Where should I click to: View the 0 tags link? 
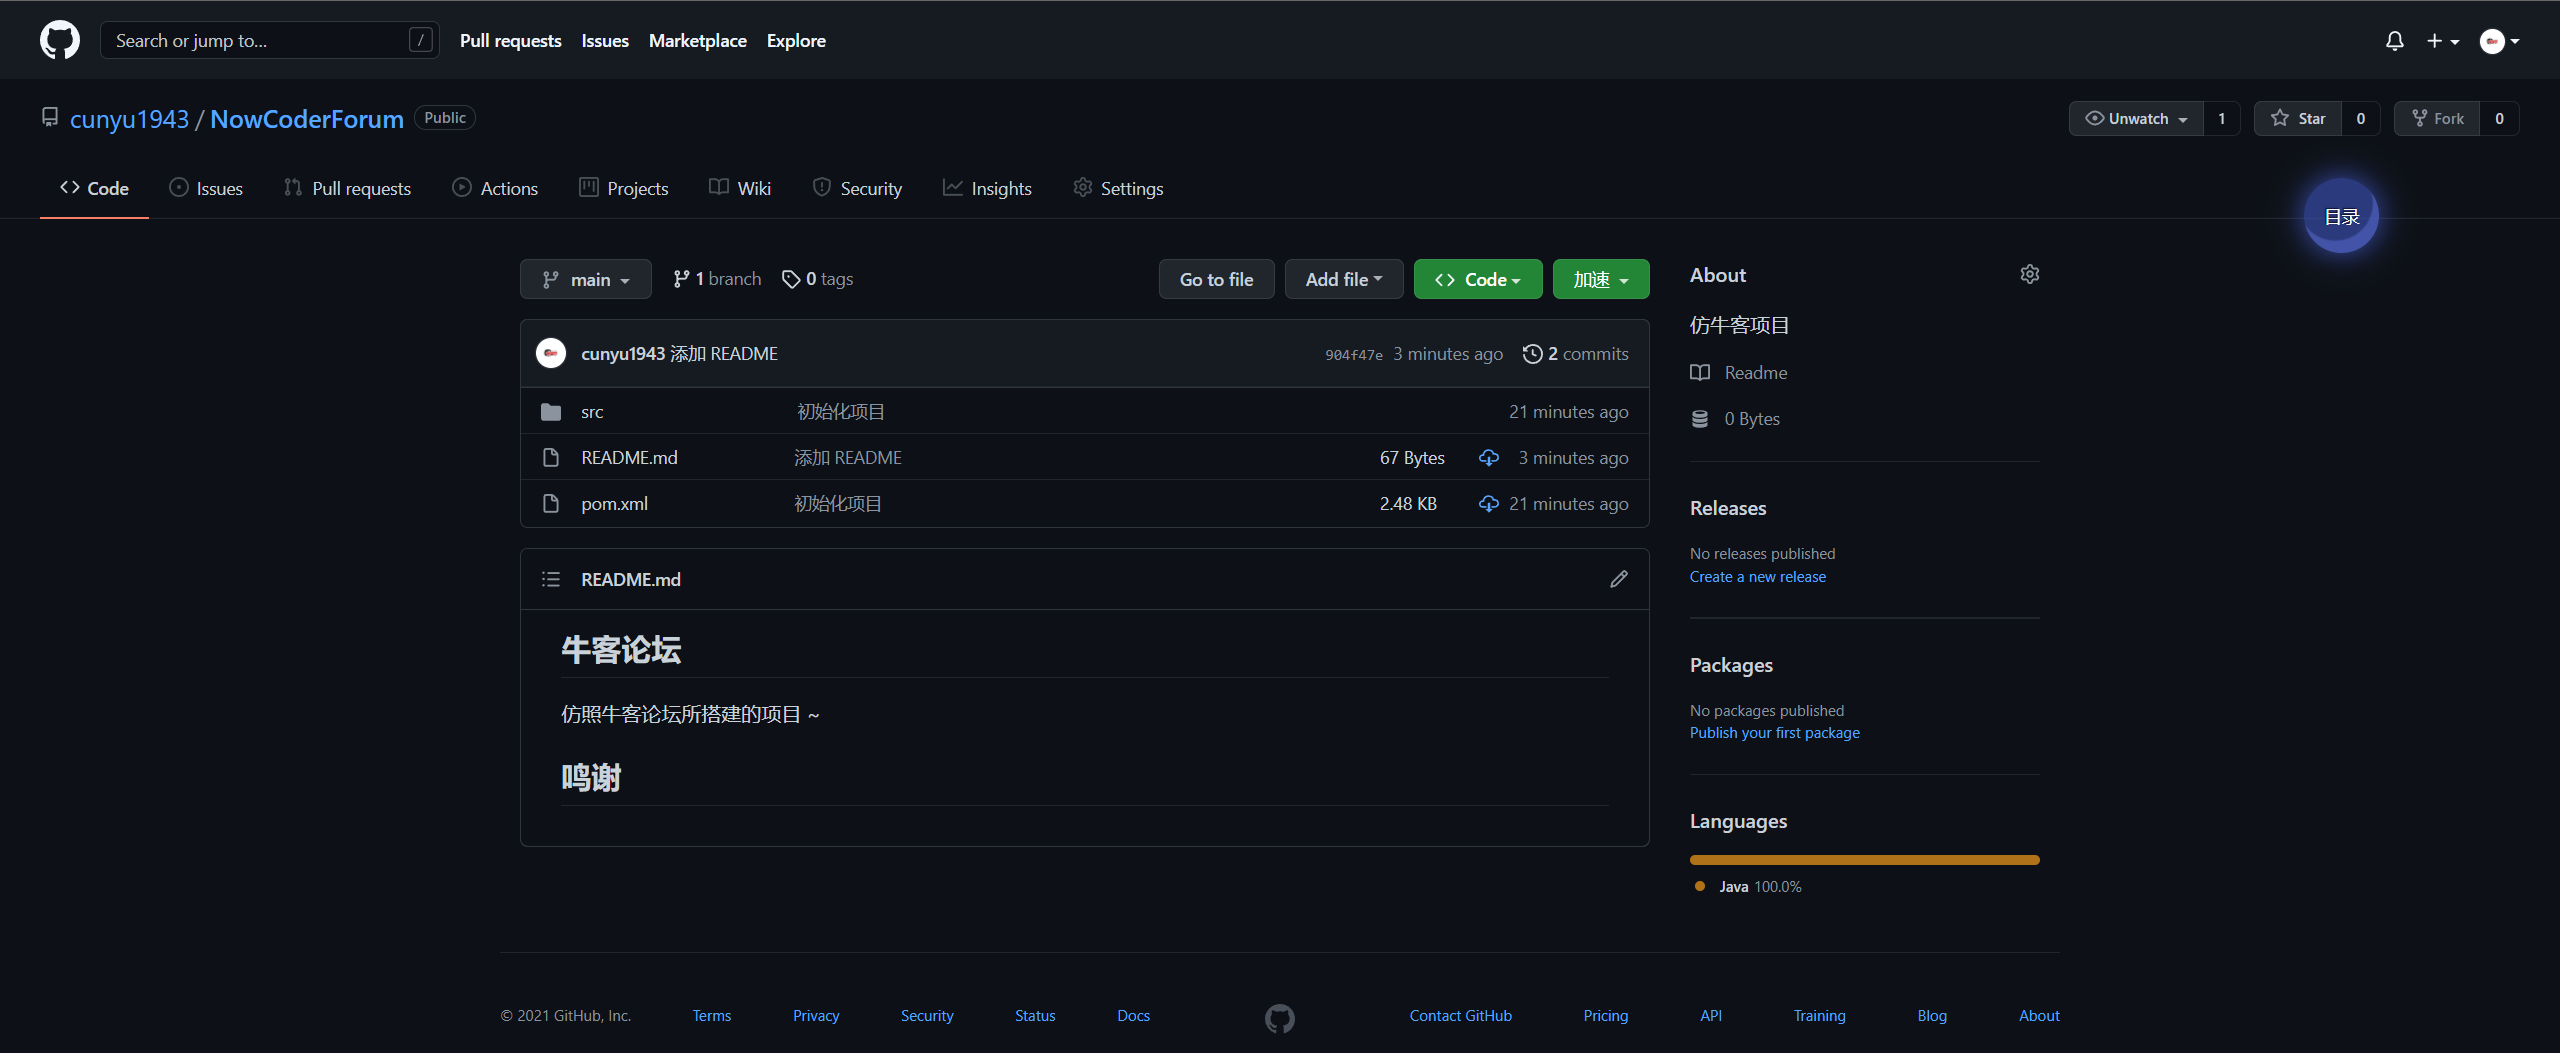817,279
